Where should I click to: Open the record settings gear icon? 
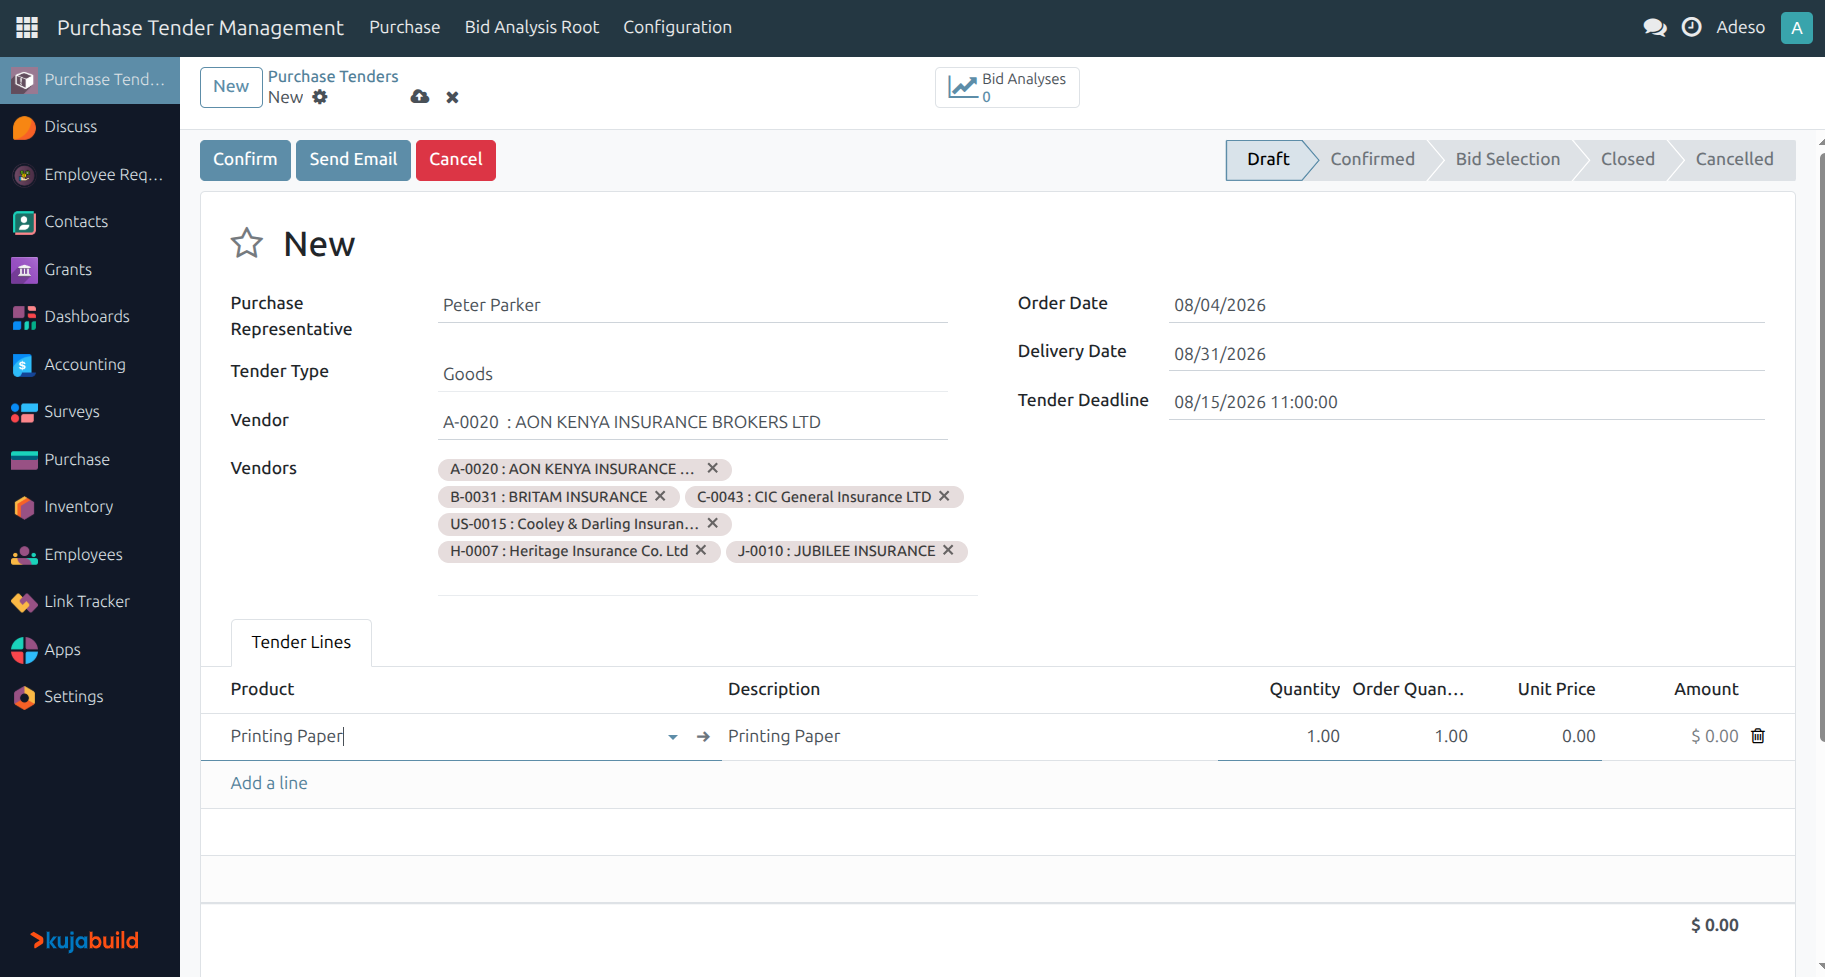pos(320,97)
